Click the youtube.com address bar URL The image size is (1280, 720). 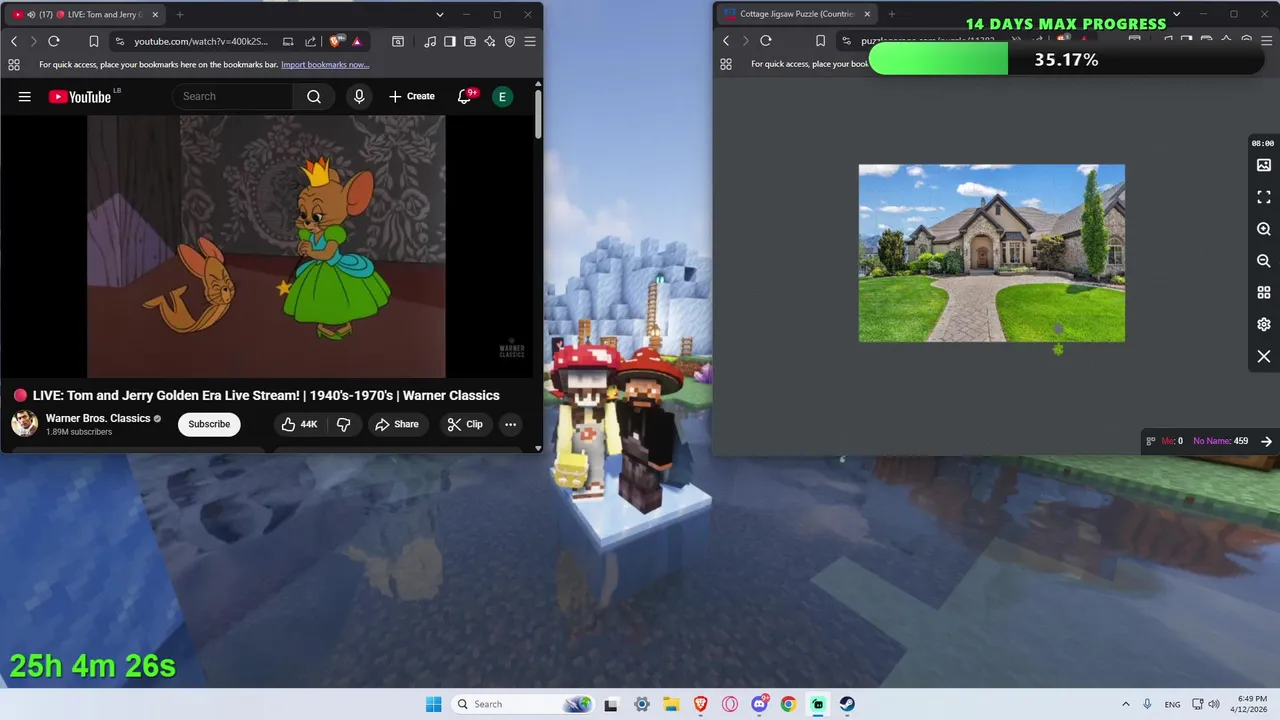click(201, 41)
